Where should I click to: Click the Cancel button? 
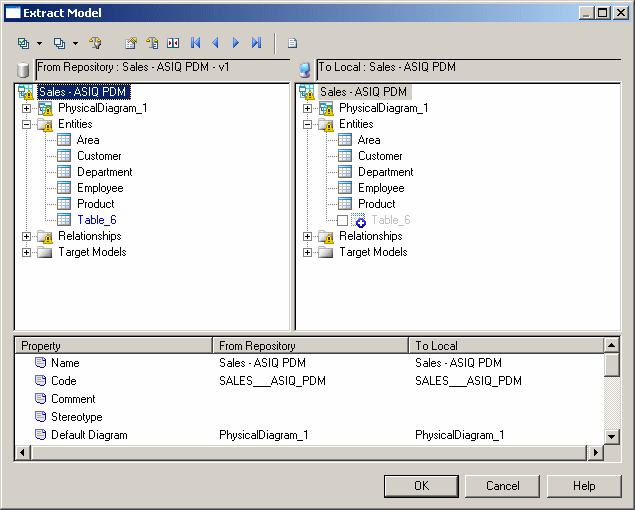pos(502,486)
